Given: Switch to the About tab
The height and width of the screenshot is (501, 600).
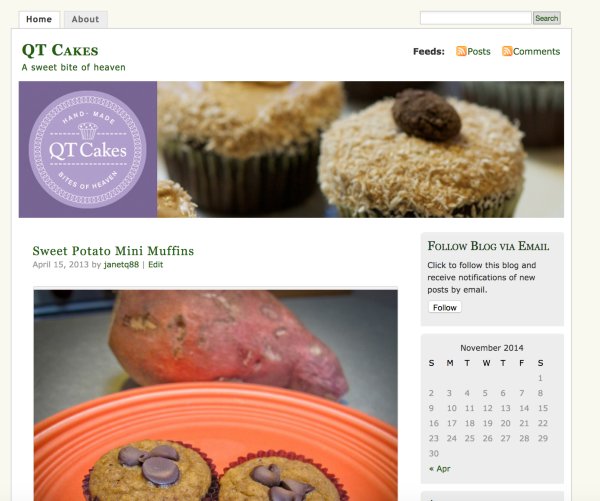Looking at the screenshot, I should pos(86,20).
